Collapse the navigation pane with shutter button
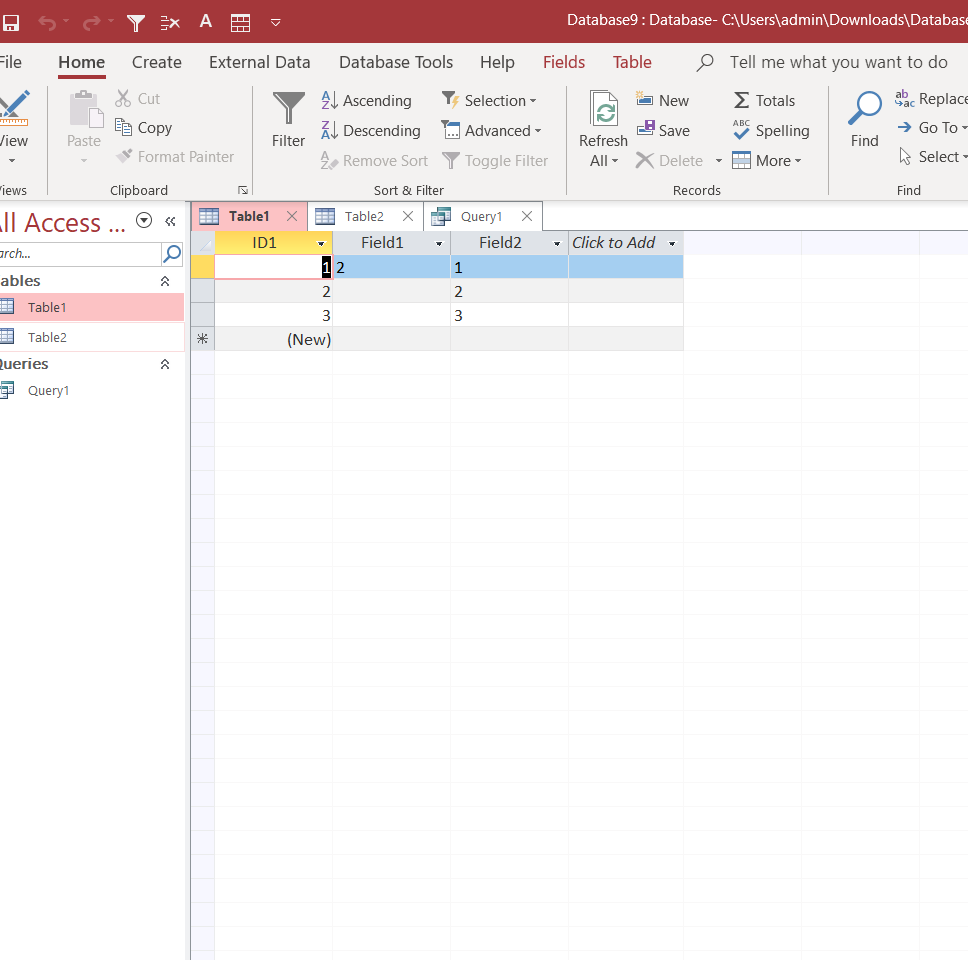 [x=170, y=221]
